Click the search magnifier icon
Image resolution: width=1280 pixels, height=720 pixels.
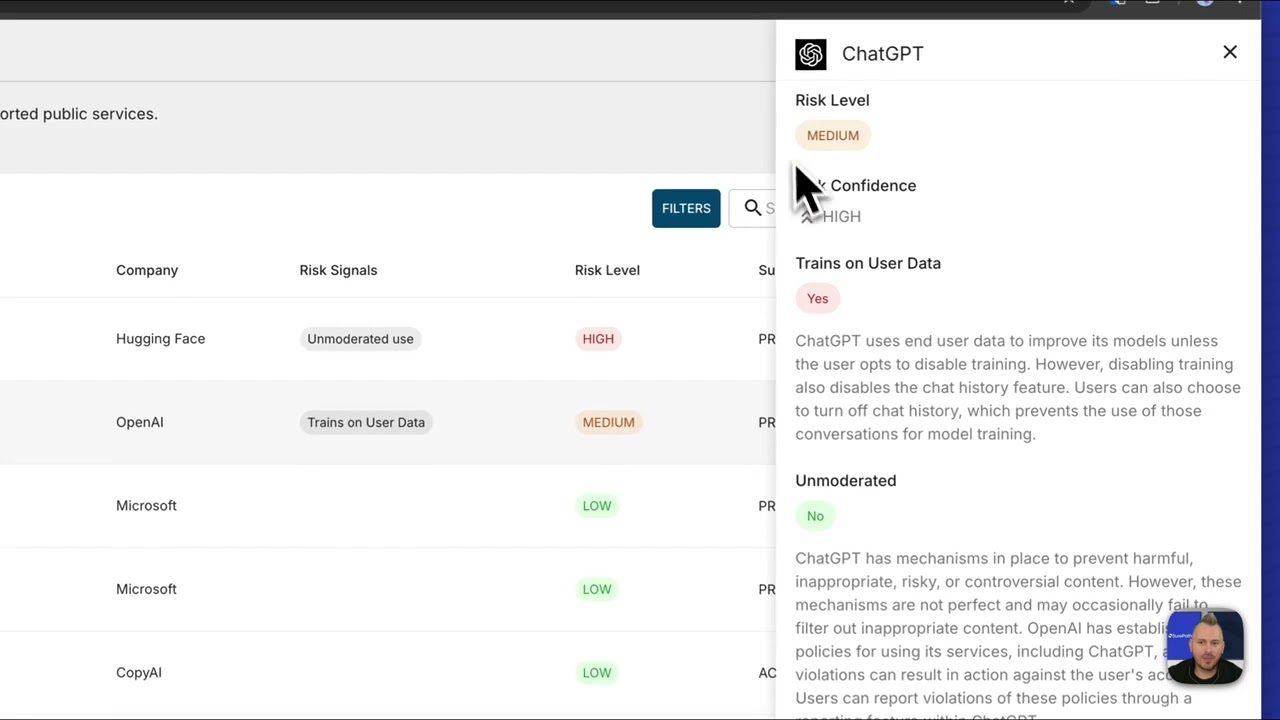tap(753, 208)
